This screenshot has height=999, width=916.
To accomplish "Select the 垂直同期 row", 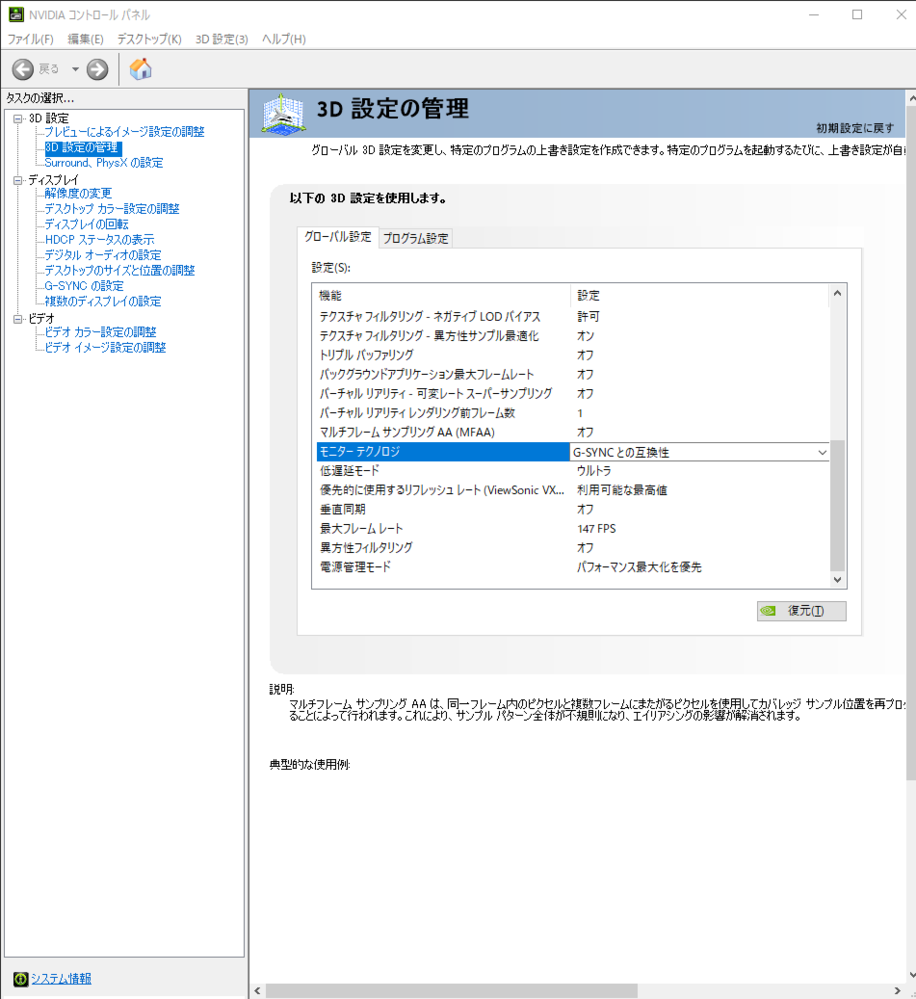I will pyautogui.click(x=573, y=510).
